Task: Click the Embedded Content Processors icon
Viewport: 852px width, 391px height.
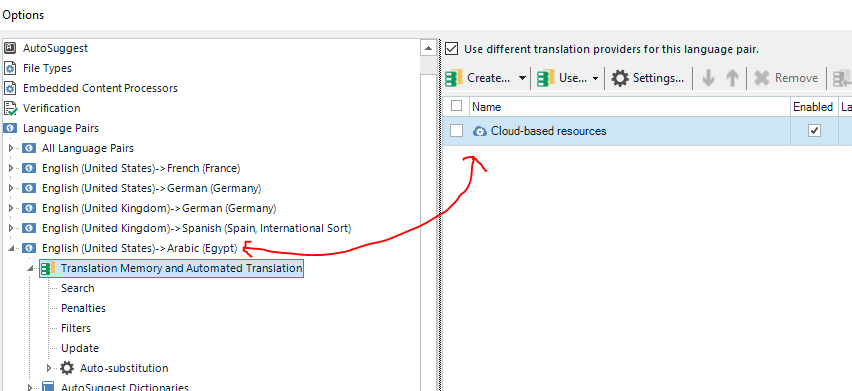Action: tap(10, 88)
